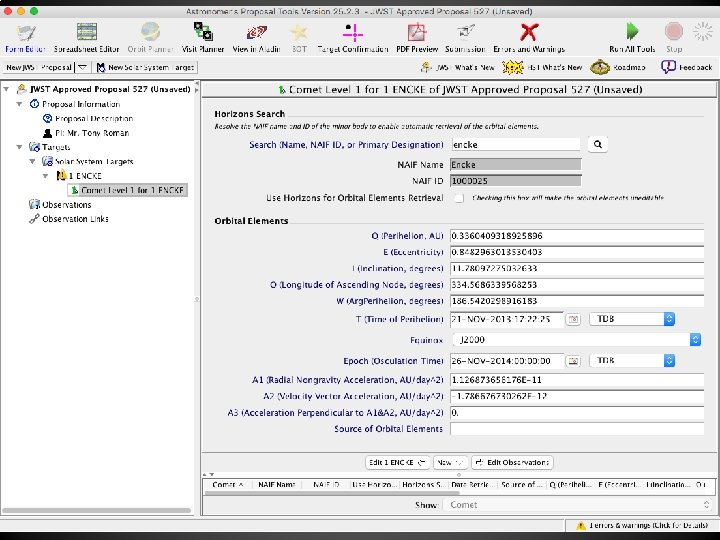Image resolution: width=720 pixels, height=540 pixels.
Task: Click left tree panel horizontal scrollbar
Action: pyautogui.click(x=96, y=511)
